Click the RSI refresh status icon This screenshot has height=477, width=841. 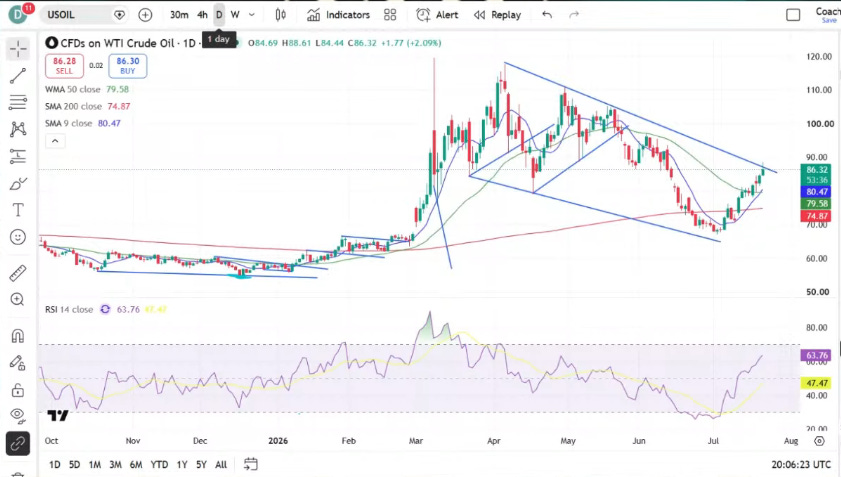pyautogui.click(x=105, y=310)
